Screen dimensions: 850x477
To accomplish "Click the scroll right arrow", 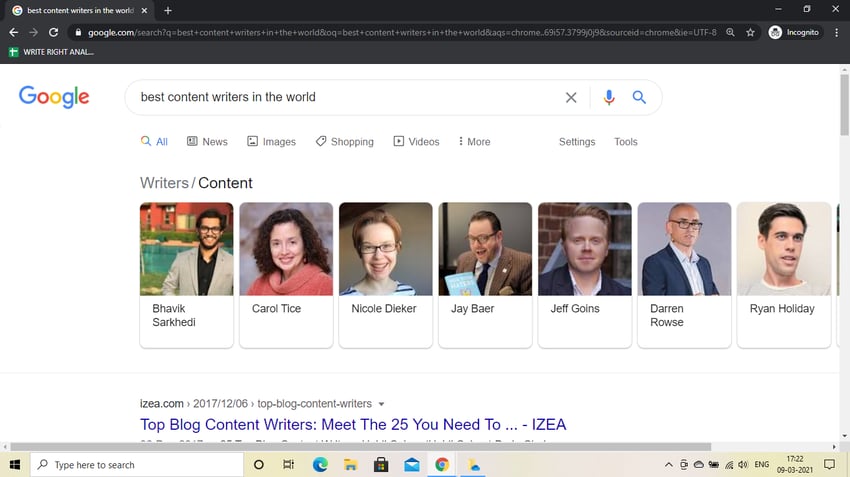I will click(834, 447).
